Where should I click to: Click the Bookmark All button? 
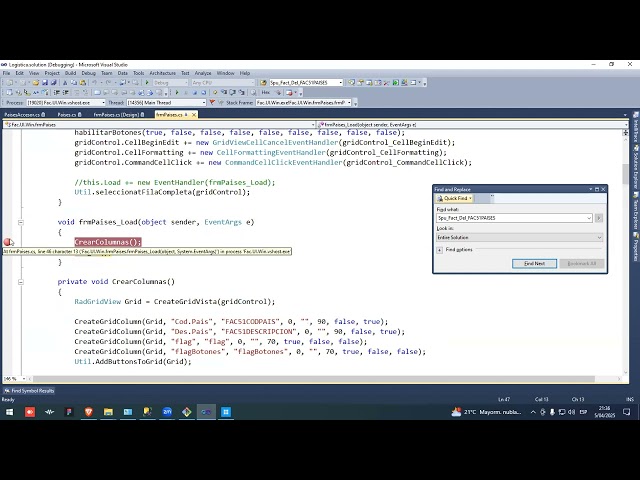click(582, 263)
